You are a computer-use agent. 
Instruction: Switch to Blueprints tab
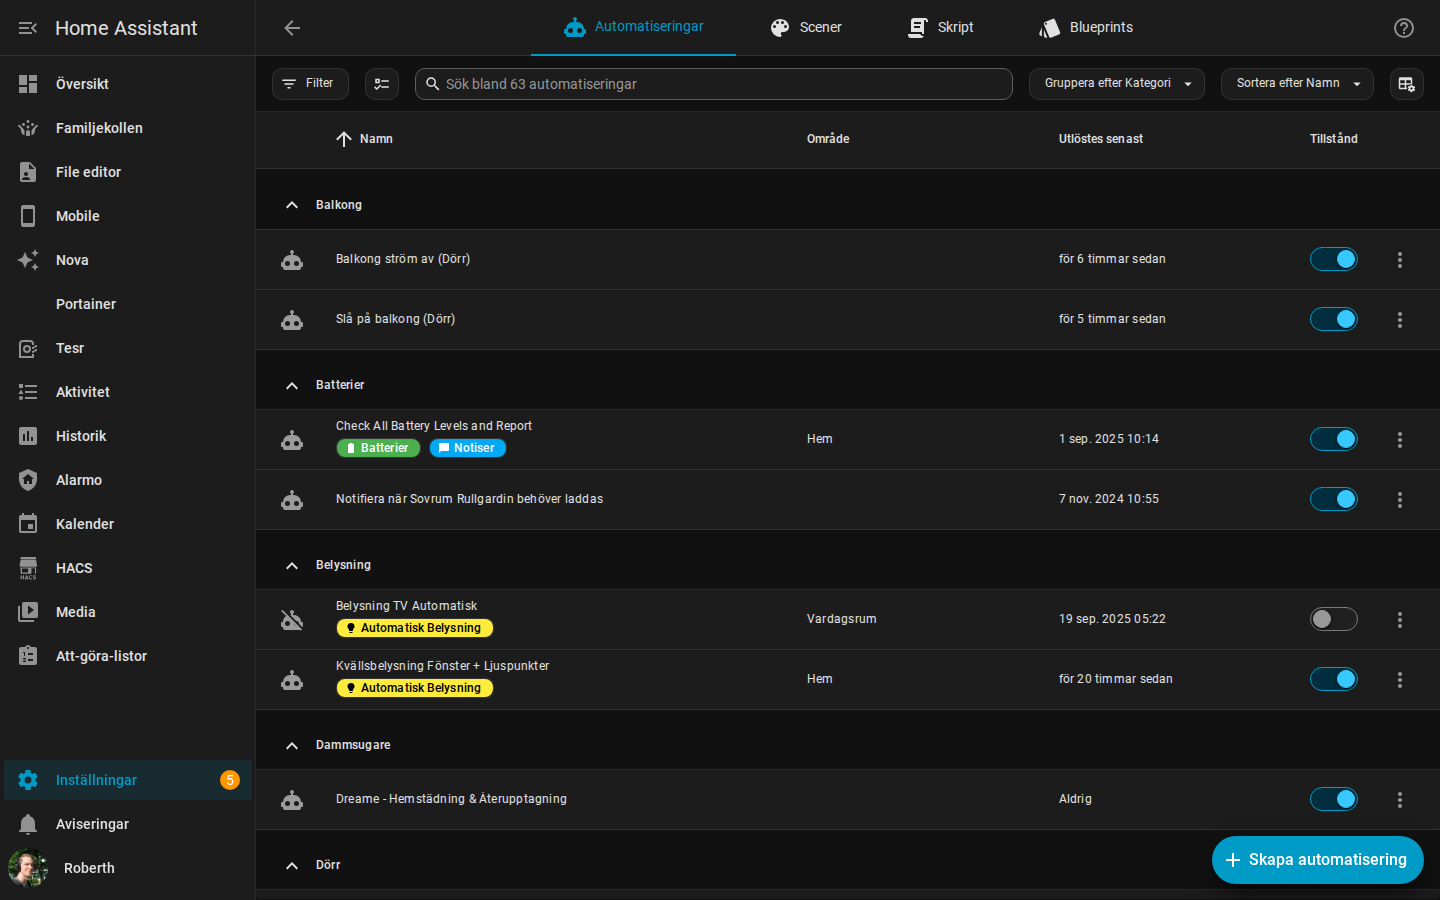(1086, 27)
